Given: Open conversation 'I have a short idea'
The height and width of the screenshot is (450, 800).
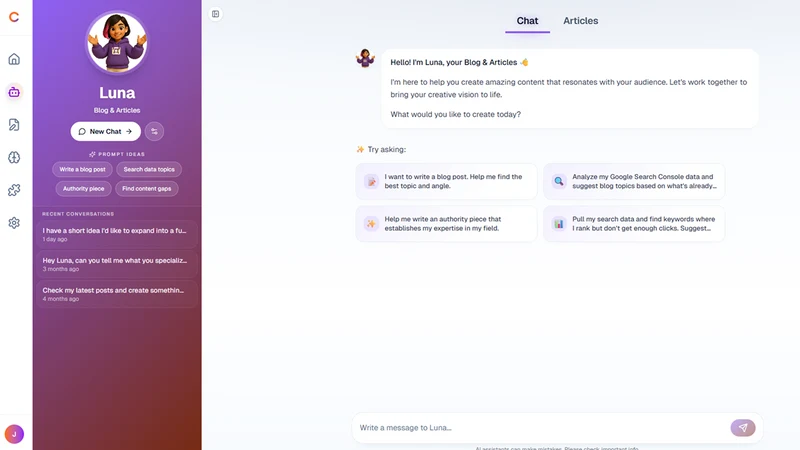Looking at the screenshot, I should (116, 234).
